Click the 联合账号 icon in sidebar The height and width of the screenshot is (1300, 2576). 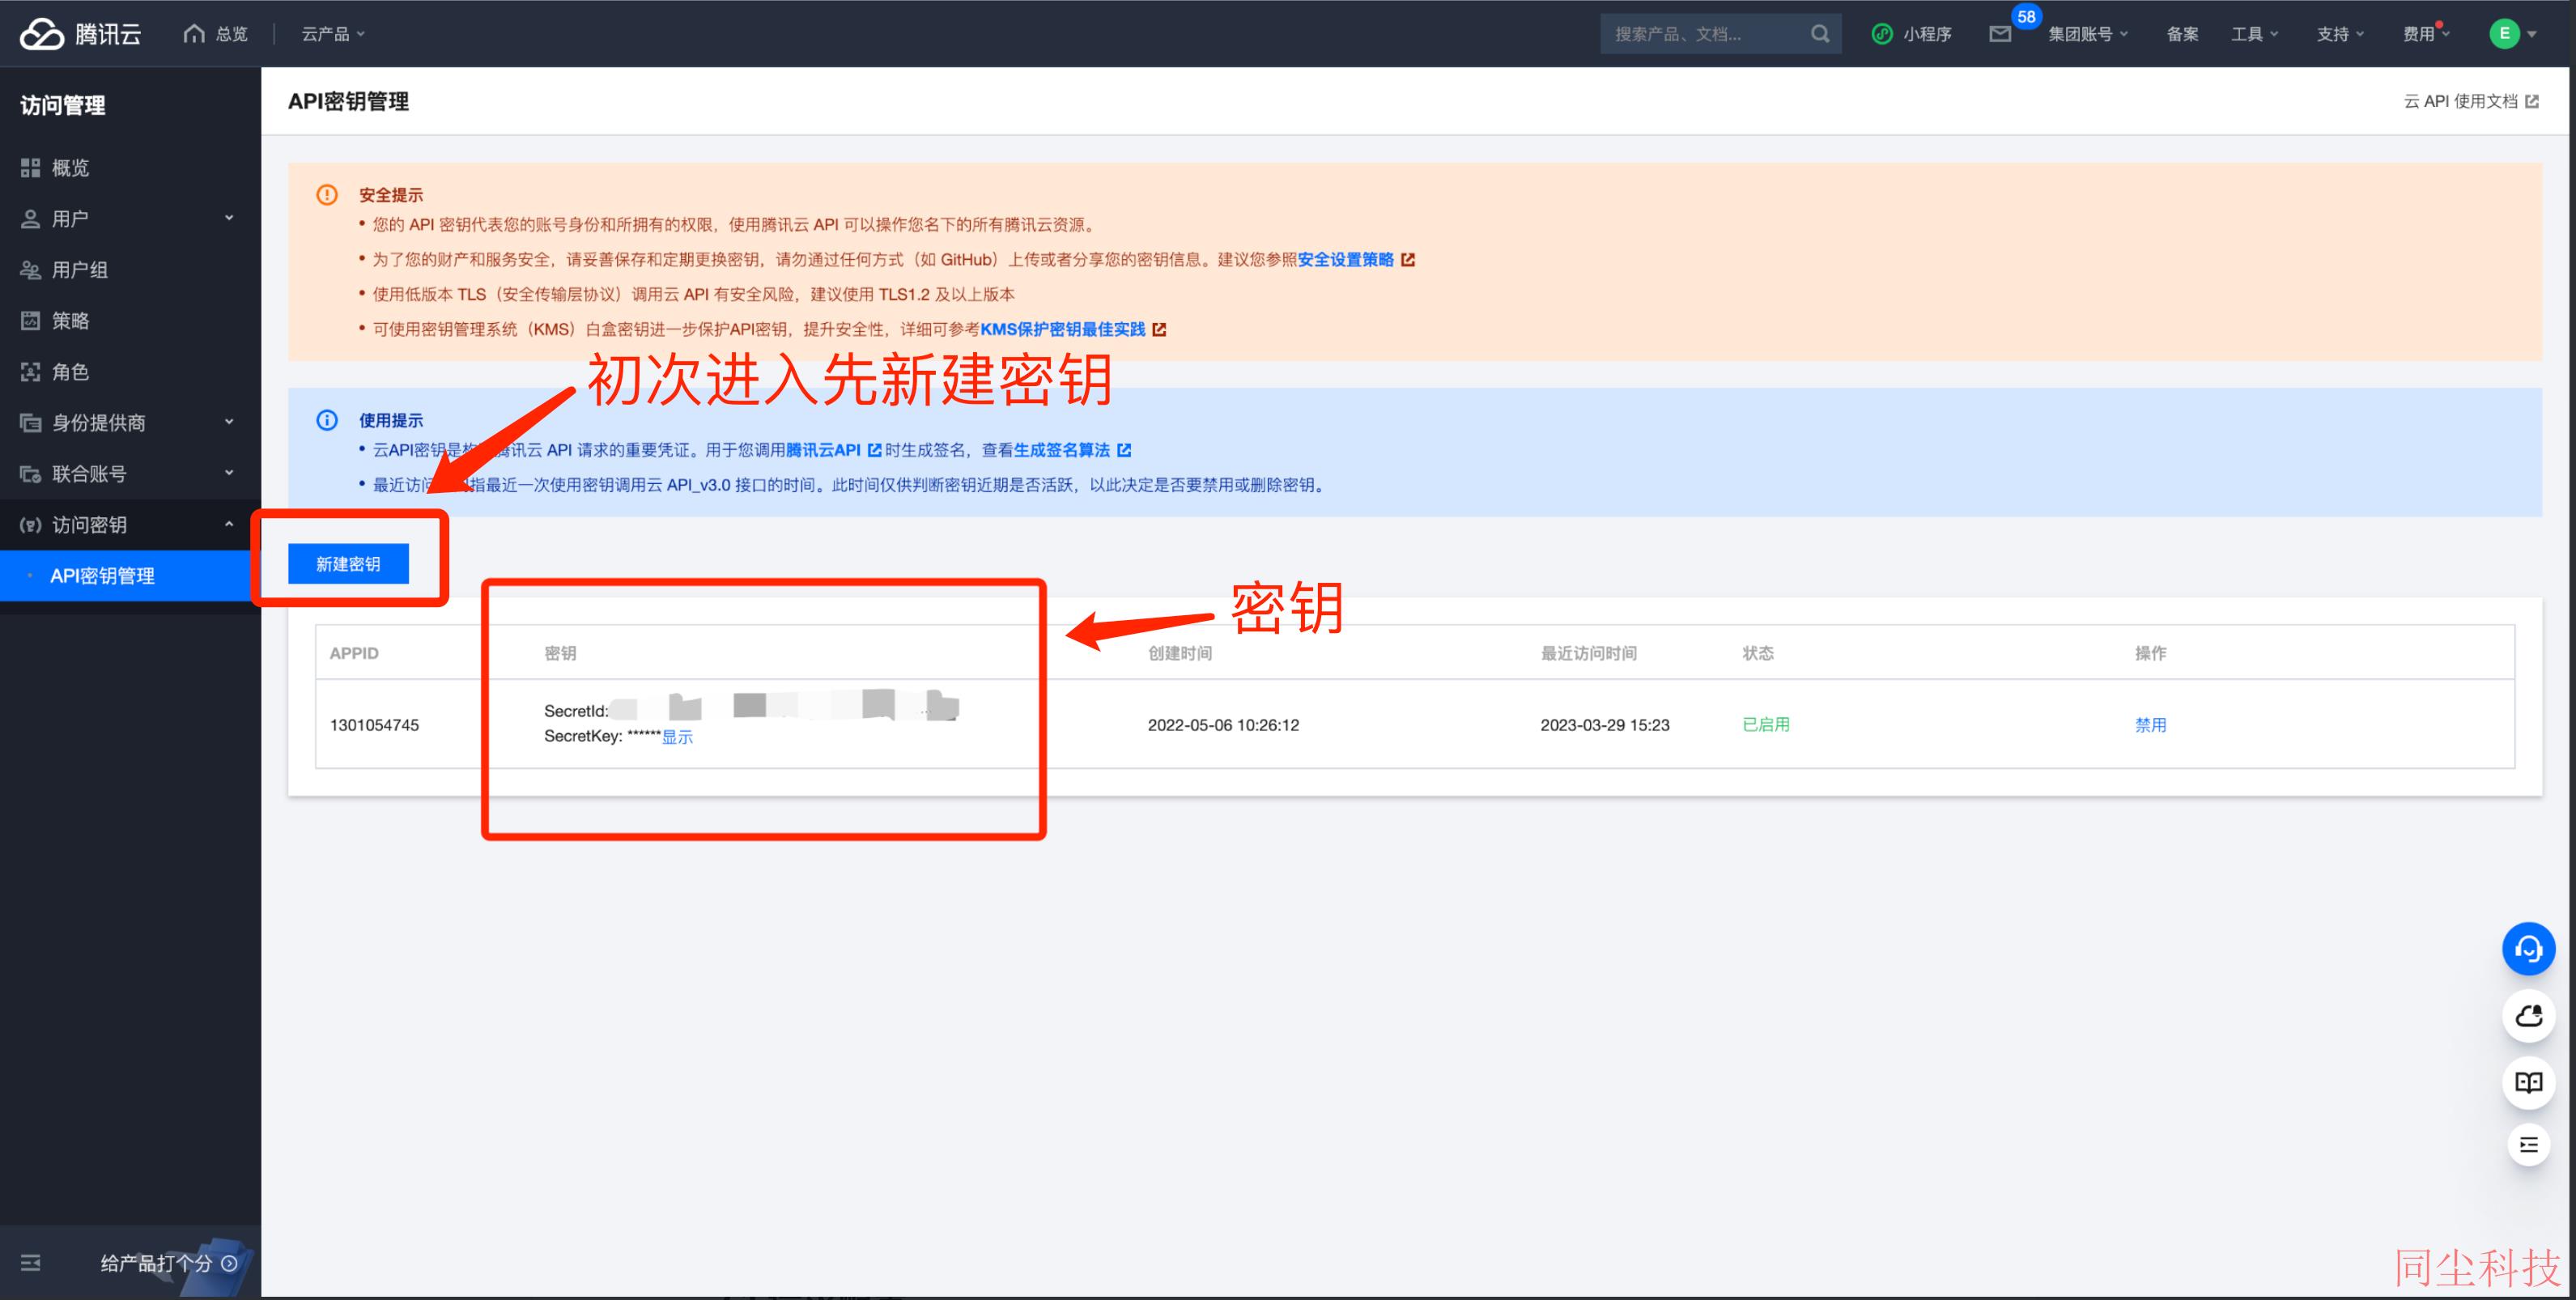(x=30, y=474)
